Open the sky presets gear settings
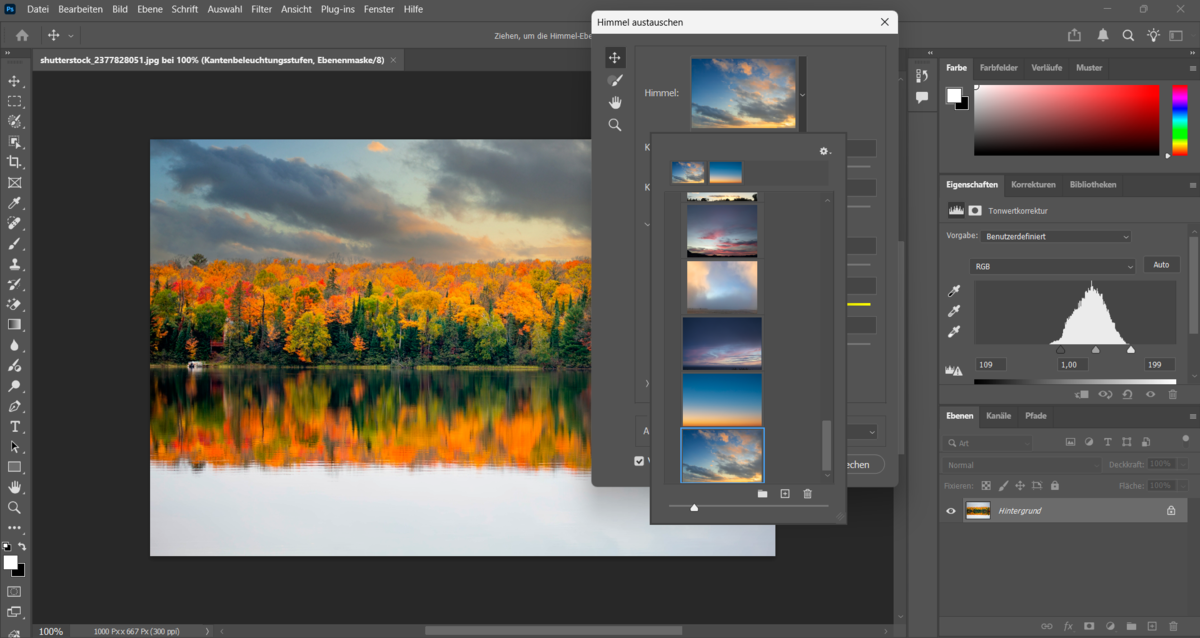The width and height of the screenshot is (1200, 638). 822,151
